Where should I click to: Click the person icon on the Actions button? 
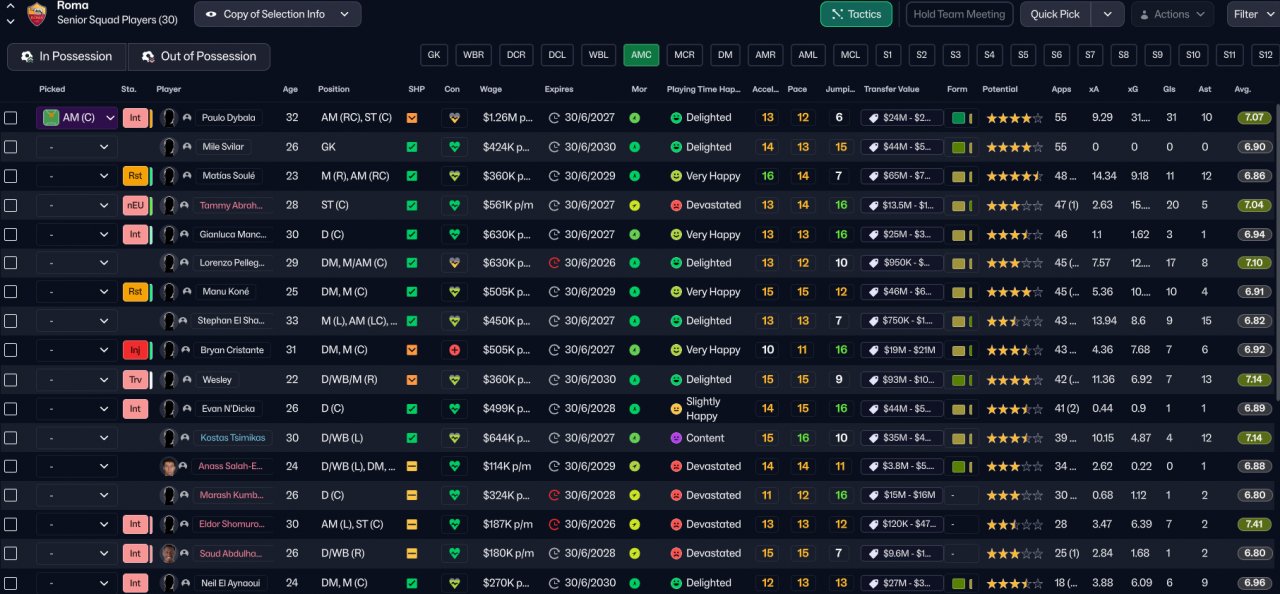coord(1143,14)
